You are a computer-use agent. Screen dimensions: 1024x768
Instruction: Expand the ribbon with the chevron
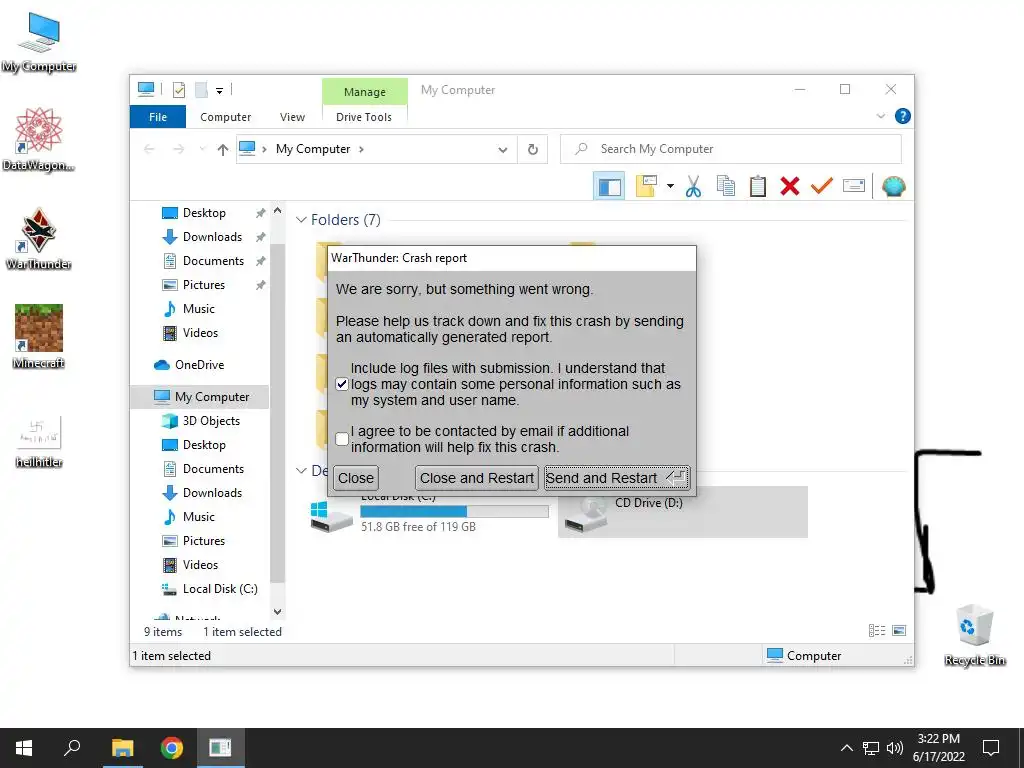pos(880,116)
